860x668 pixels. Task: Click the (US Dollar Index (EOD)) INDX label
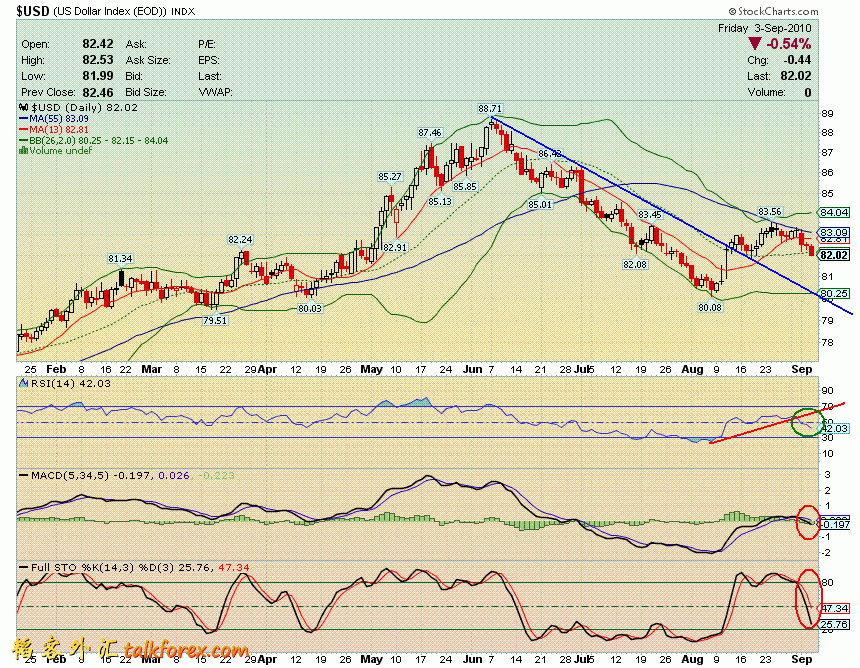click(124, 11)
